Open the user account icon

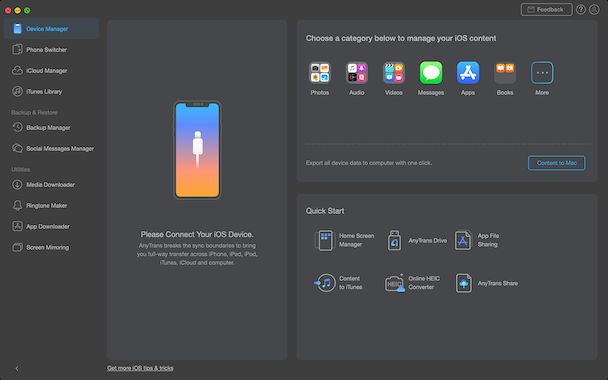coord(594,9)
